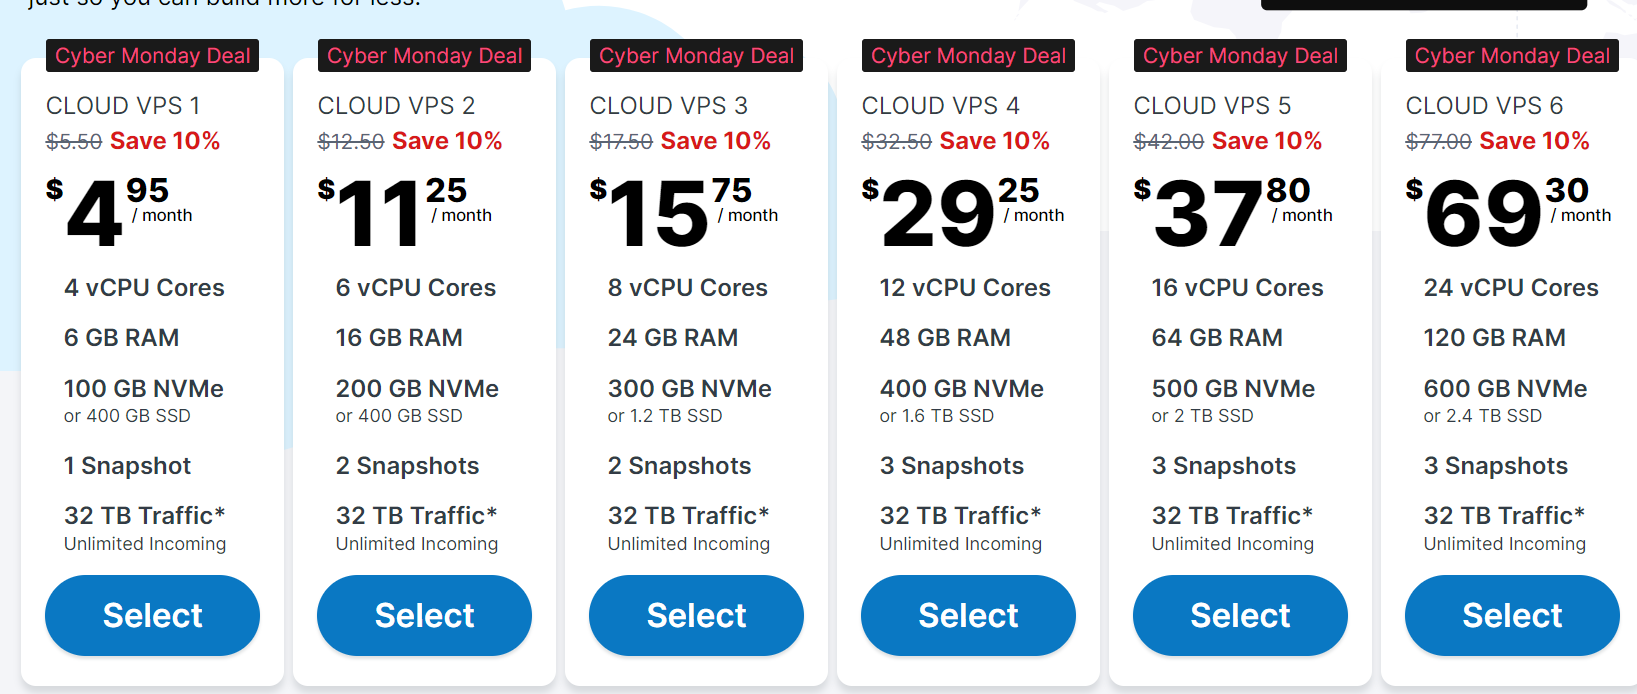This screenshot has height=694, width=1637.
Task: Click Select under the Cloud VPS 3 plan
Action: (x=696, y=615)
